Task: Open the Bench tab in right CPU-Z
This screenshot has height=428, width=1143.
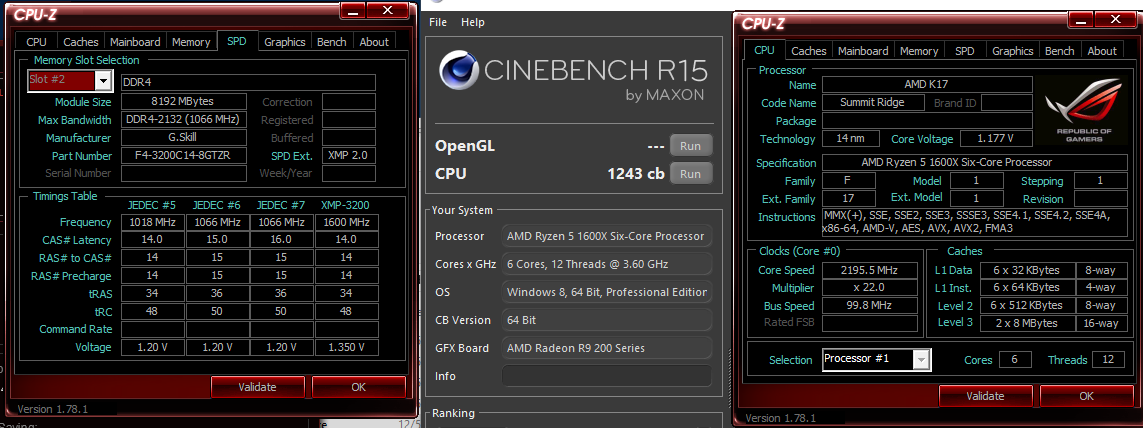Action: coord(1059,51)
